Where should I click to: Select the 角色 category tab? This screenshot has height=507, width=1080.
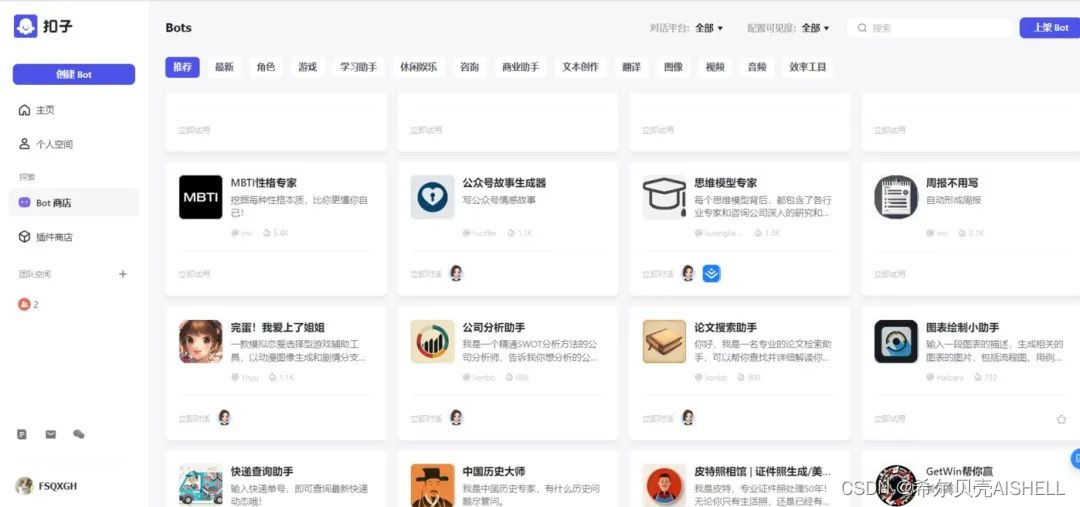266,68
